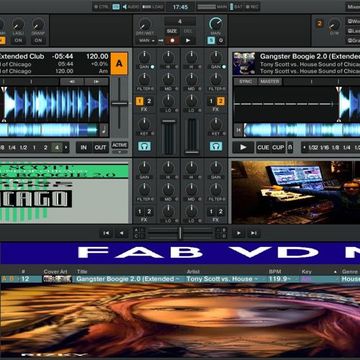The image size is (360, 360).
Task: Click the CTRL controller indicator in header
Action: (101, 7)
